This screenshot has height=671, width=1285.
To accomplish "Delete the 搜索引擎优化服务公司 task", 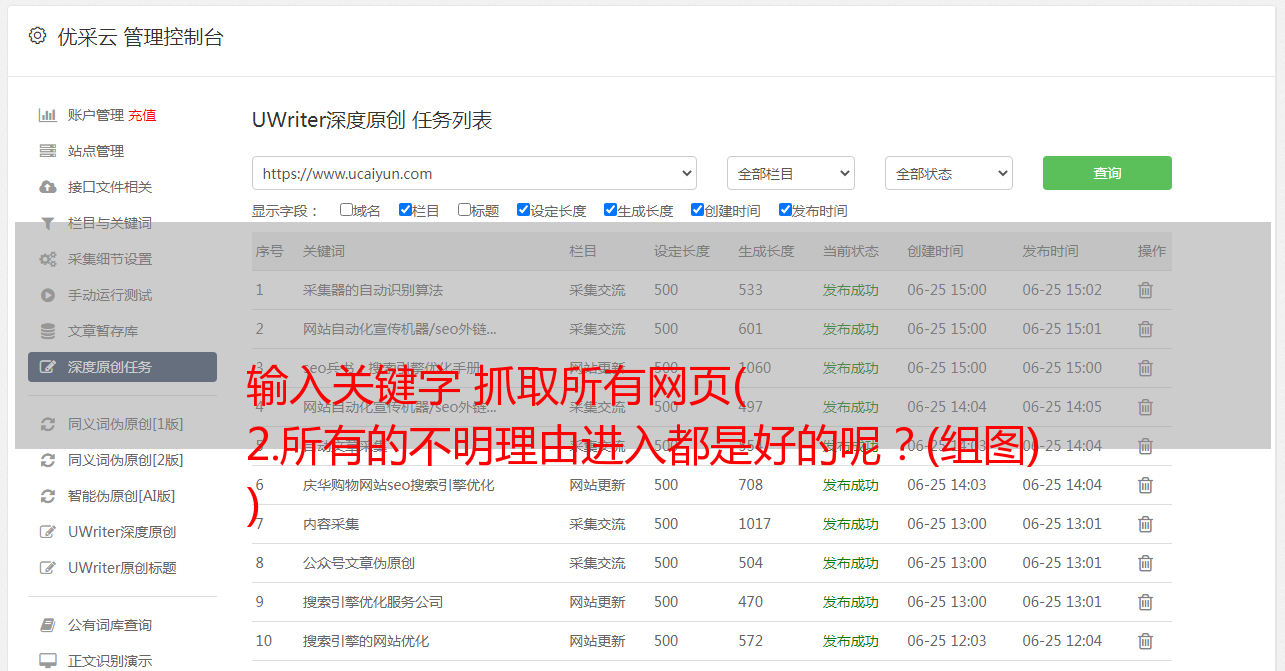I will point(1145,602).
